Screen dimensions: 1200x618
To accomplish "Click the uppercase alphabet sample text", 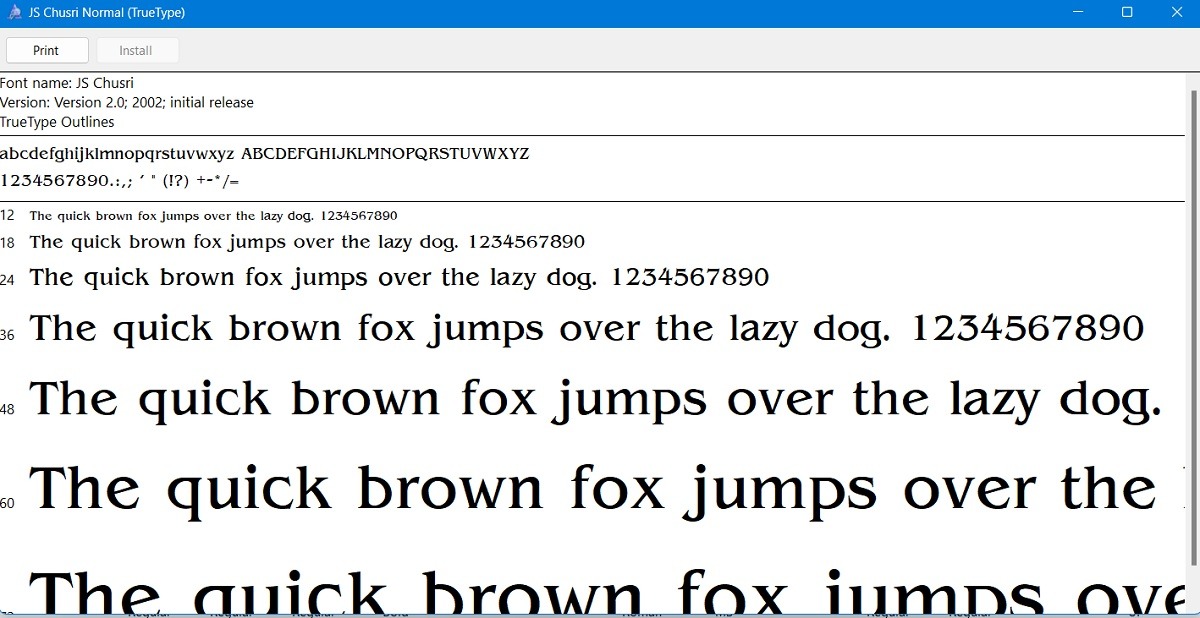I will coord(385,153).
